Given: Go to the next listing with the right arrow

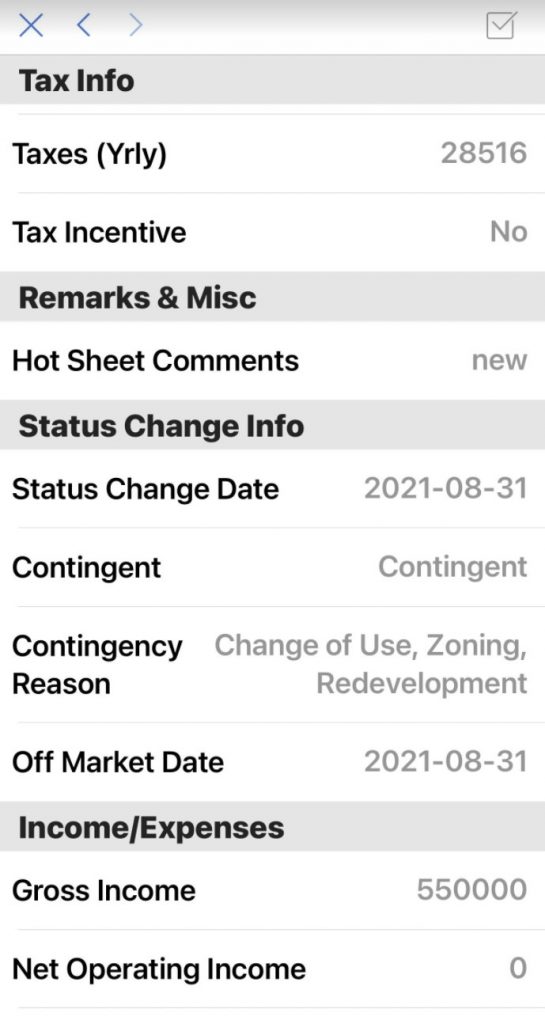Looking at the screenshot, I should pyautogui.click(x=135, y=25).
